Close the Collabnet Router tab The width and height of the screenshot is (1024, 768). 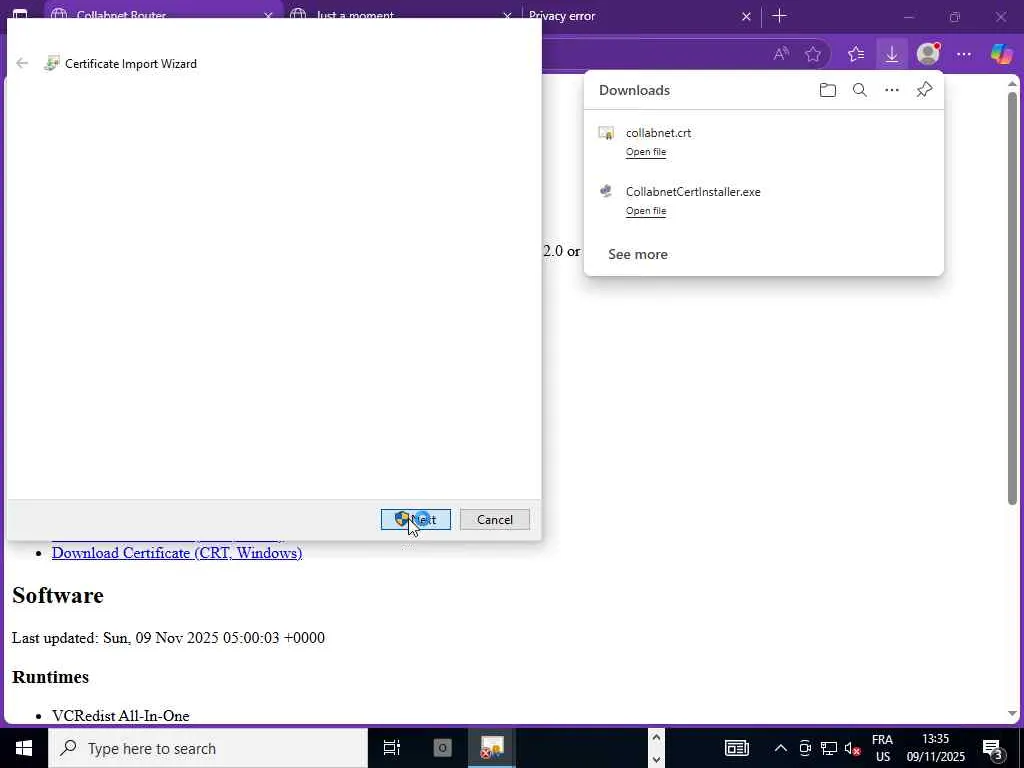tap(268, 16)
